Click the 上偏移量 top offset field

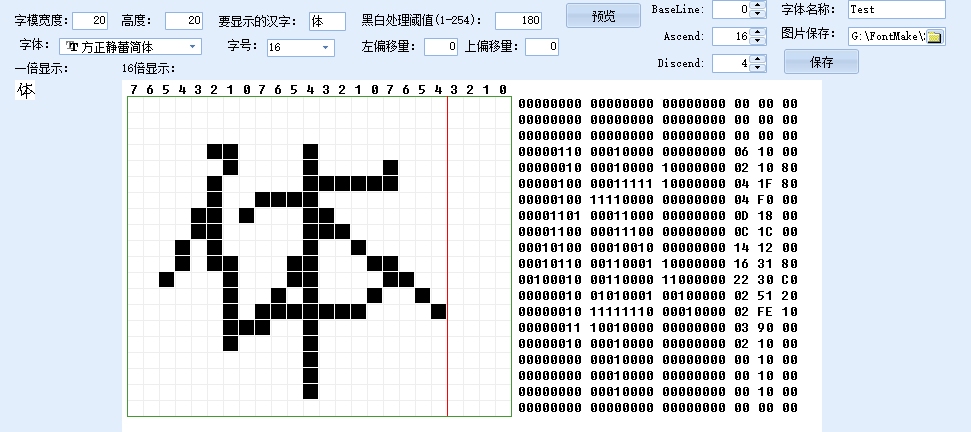(x=542, y=46)
